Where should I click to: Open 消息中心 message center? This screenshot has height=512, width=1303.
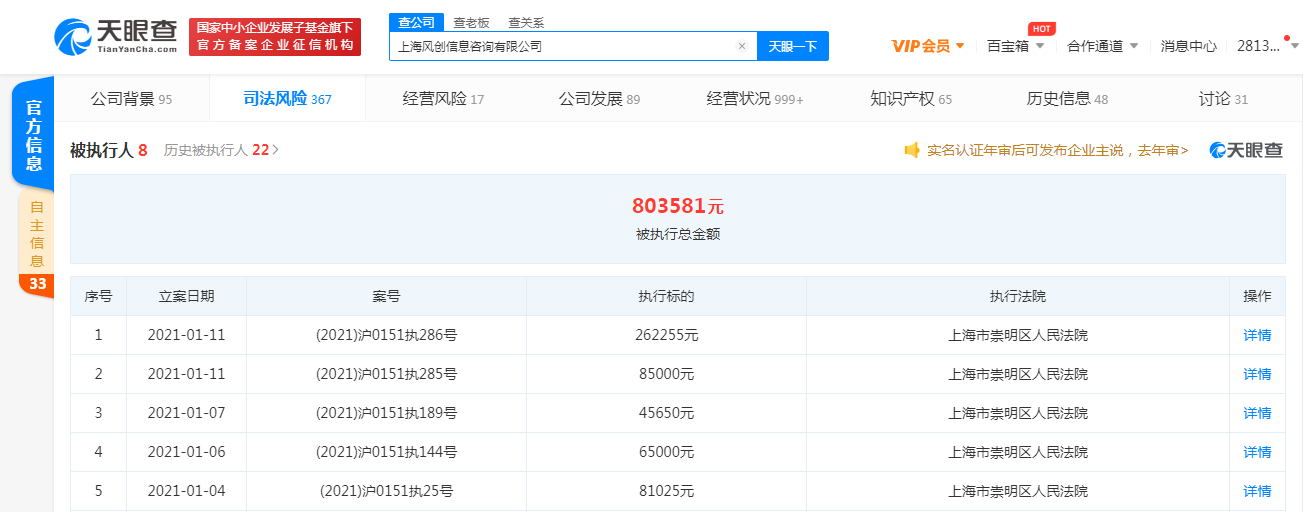1189,46
